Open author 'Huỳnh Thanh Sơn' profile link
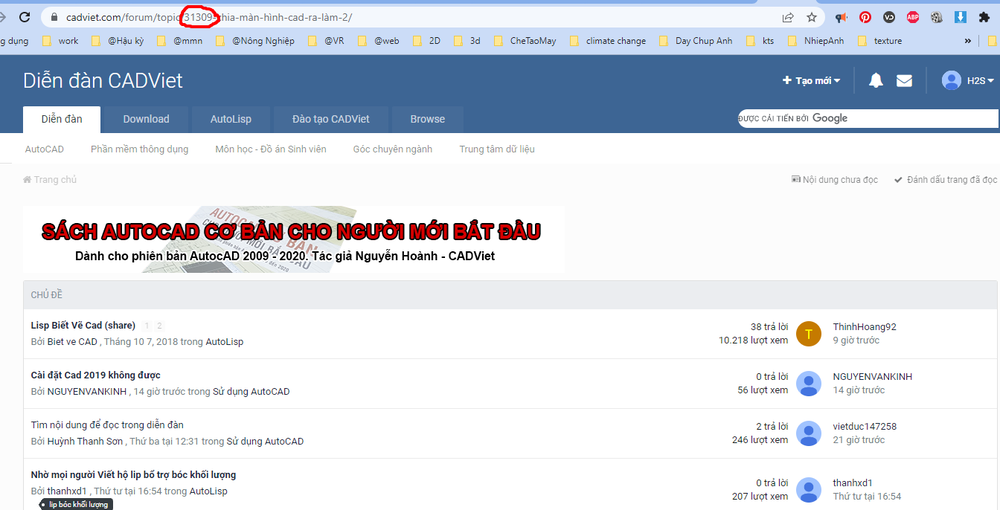1000x510 pixels. [85, 441]
